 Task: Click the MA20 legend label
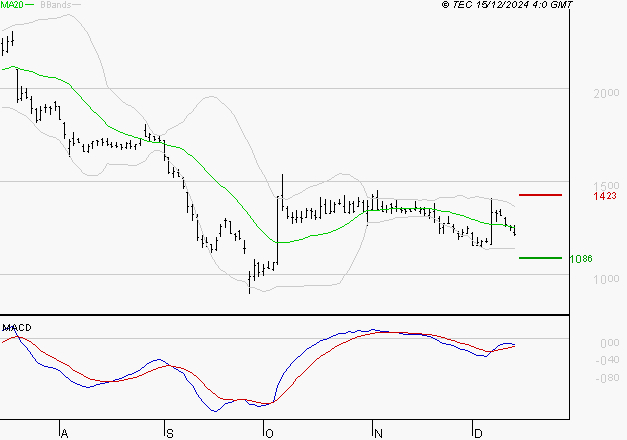coord(12,5)
